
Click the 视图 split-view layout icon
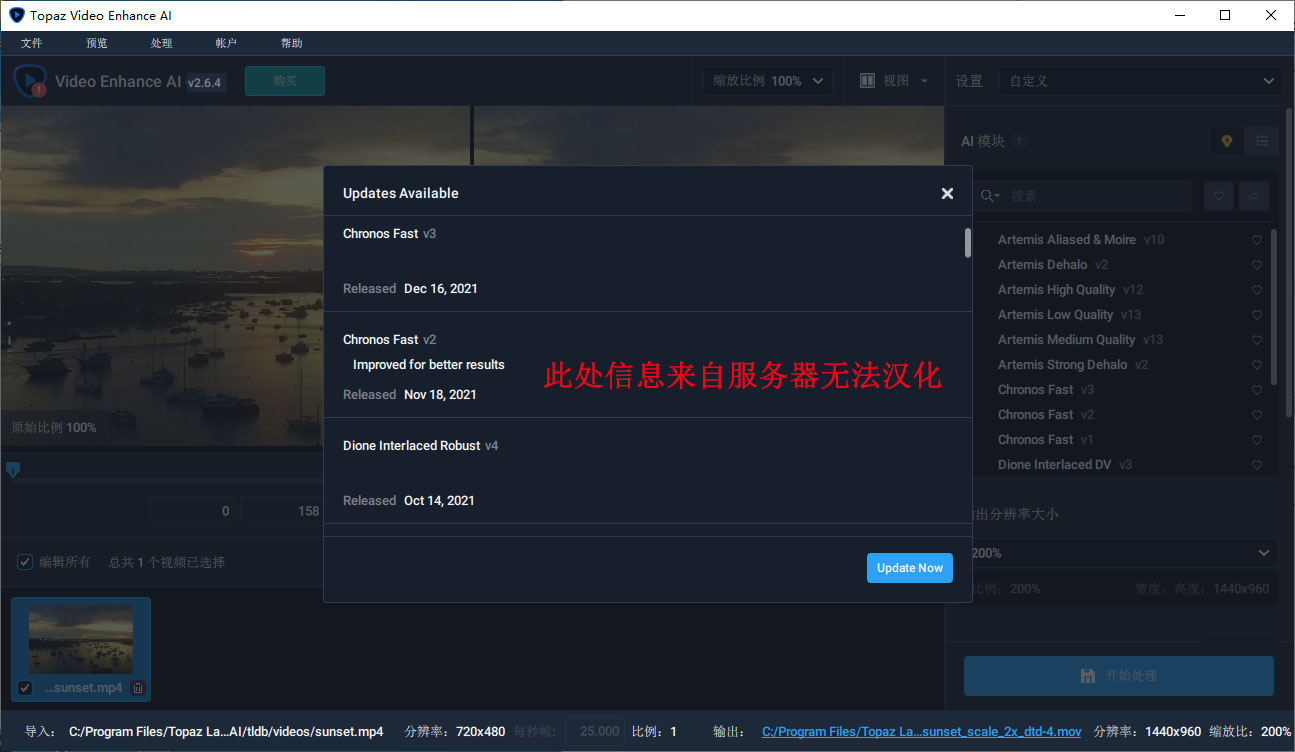868,81
